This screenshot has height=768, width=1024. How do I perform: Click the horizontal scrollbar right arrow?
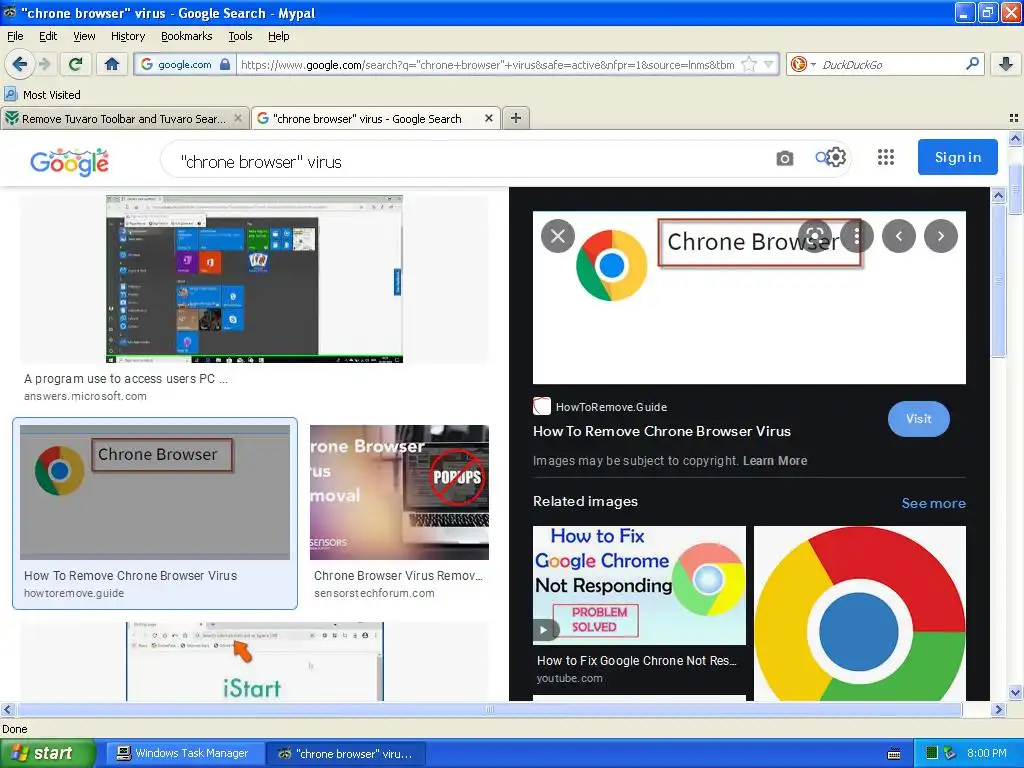click(998, 709)
